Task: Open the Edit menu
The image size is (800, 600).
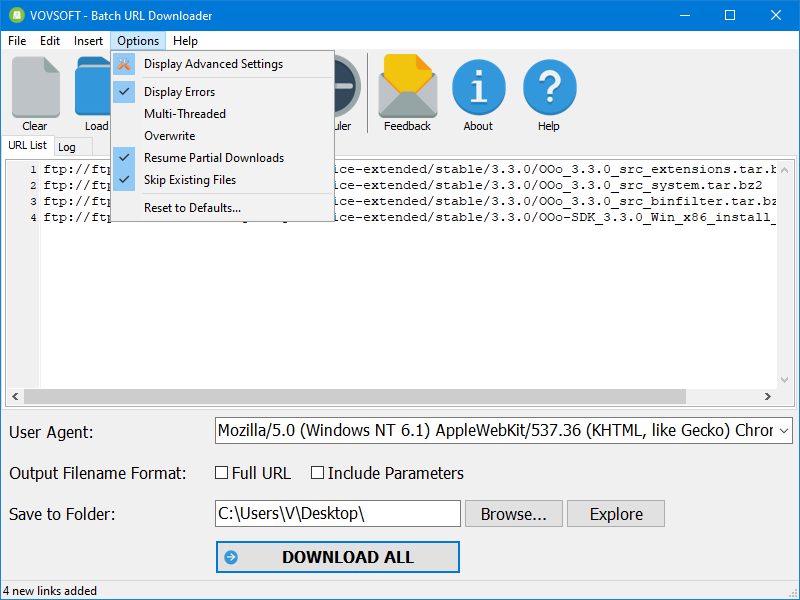Action: [x=50, y=41]
